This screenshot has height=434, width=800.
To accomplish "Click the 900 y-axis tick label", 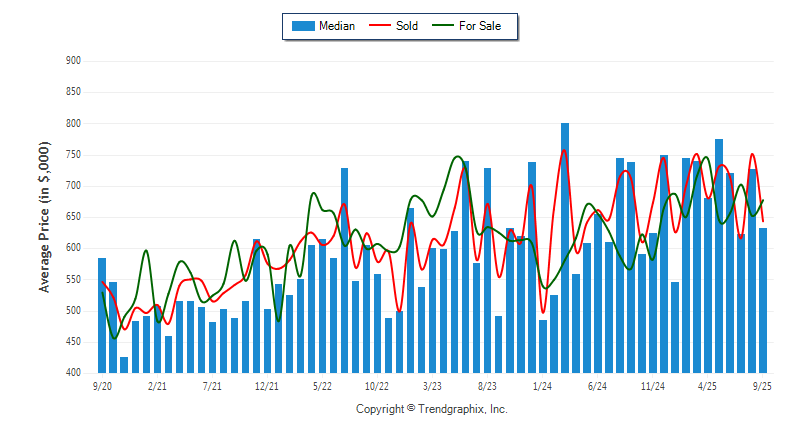I will pos(72,61).
